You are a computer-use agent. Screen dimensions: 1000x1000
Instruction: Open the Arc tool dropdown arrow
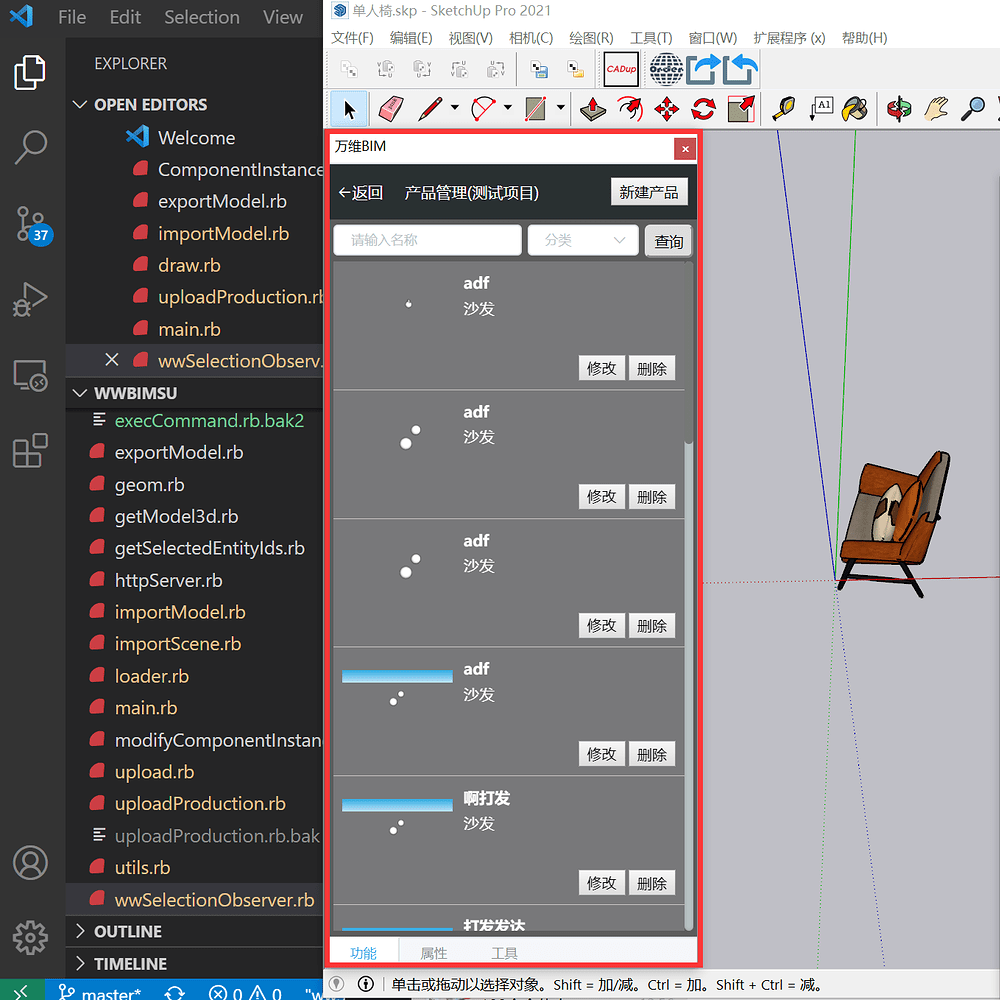click(507, 109)
